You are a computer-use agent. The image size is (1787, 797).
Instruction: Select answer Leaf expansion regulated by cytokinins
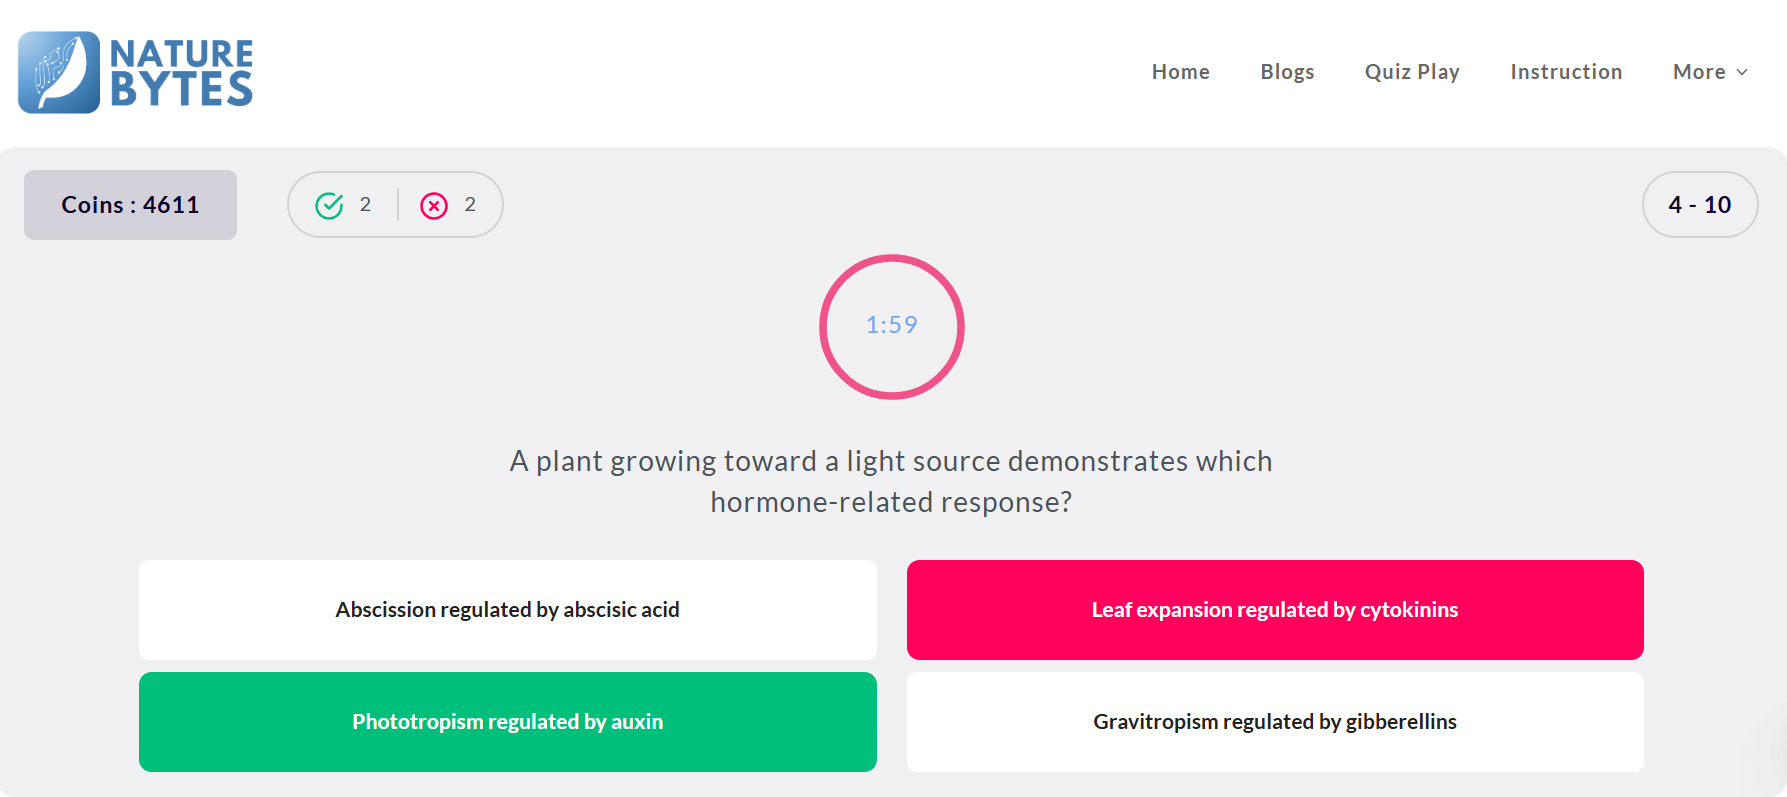click(x=1275, y=610)
